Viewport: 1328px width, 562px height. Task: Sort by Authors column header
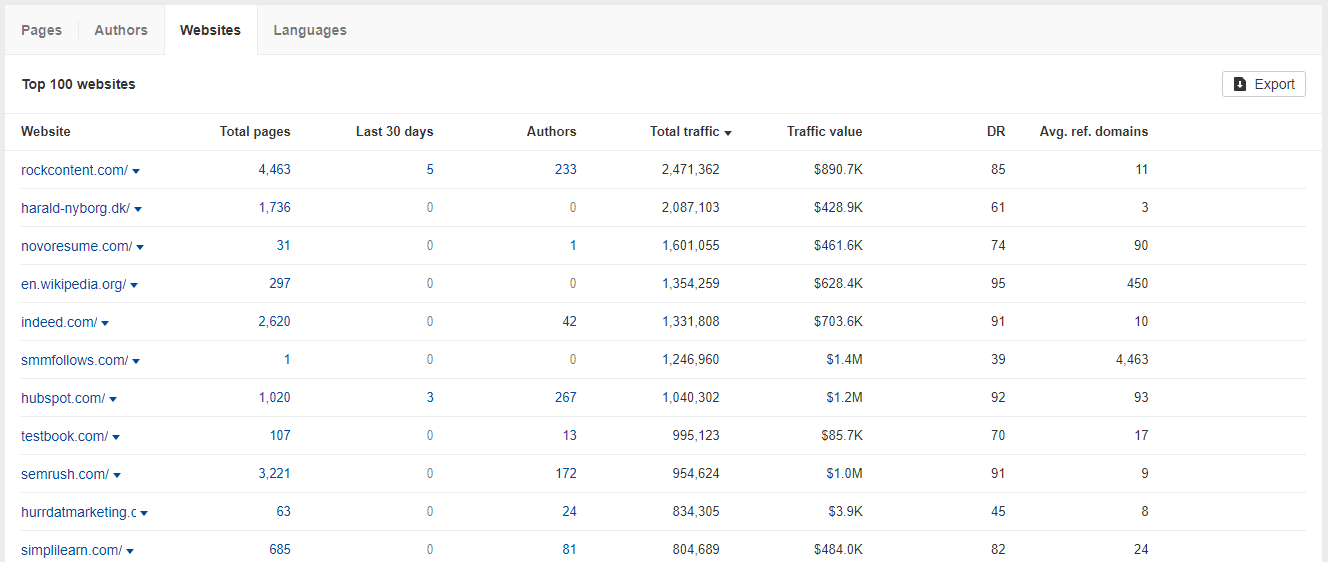point(552,132)
